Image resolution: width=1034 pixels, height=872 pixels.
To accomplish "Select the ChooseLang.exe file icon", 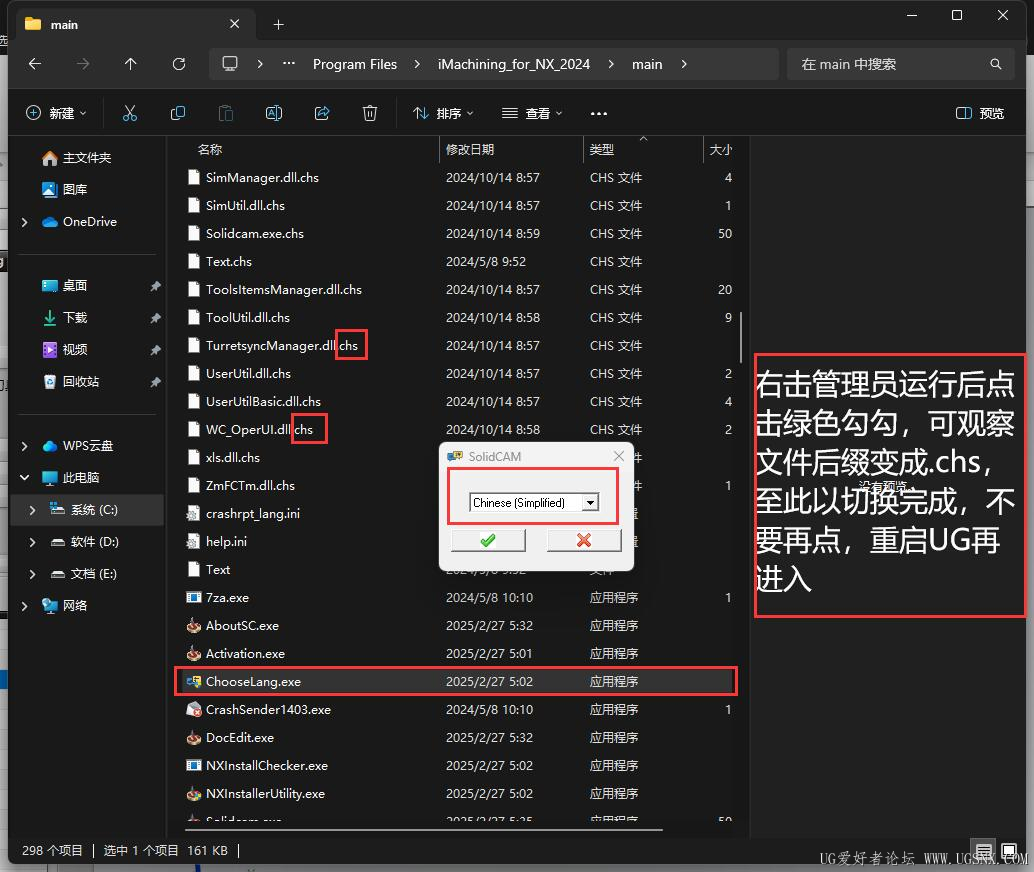I will [x=193, y=681].
